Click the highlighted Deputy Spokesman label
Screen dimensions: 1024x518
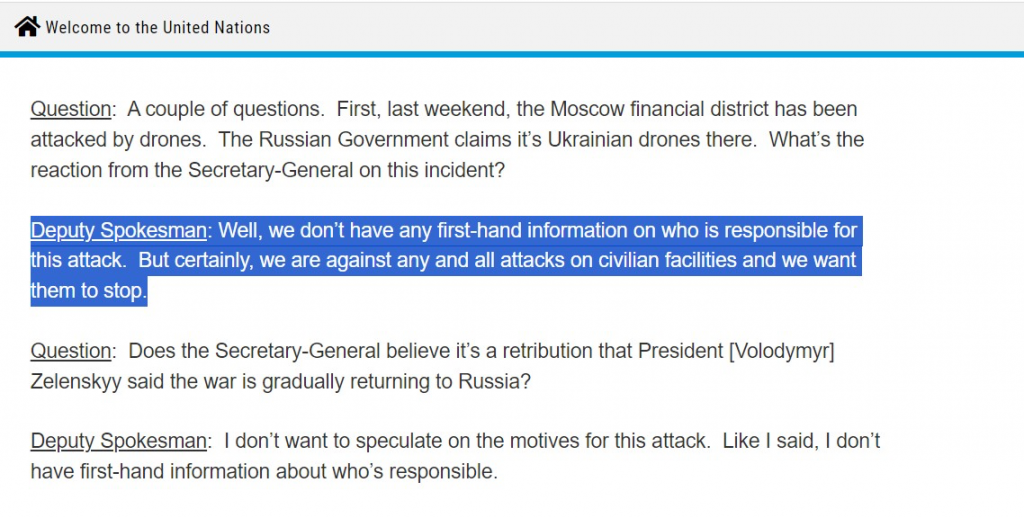[118, 231]
